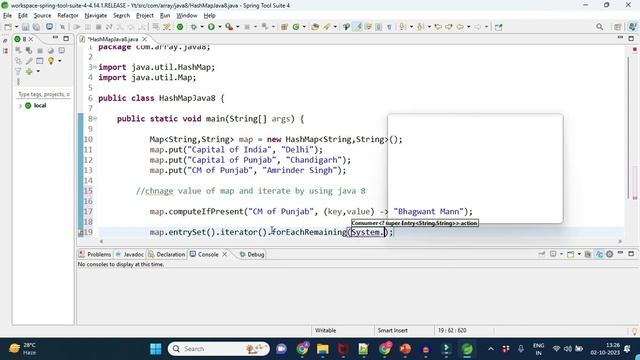The height and width of the screenshot is (360, 640).
Task: Close the HashMapJava8.java editor tab
Action: coord(144,39)
